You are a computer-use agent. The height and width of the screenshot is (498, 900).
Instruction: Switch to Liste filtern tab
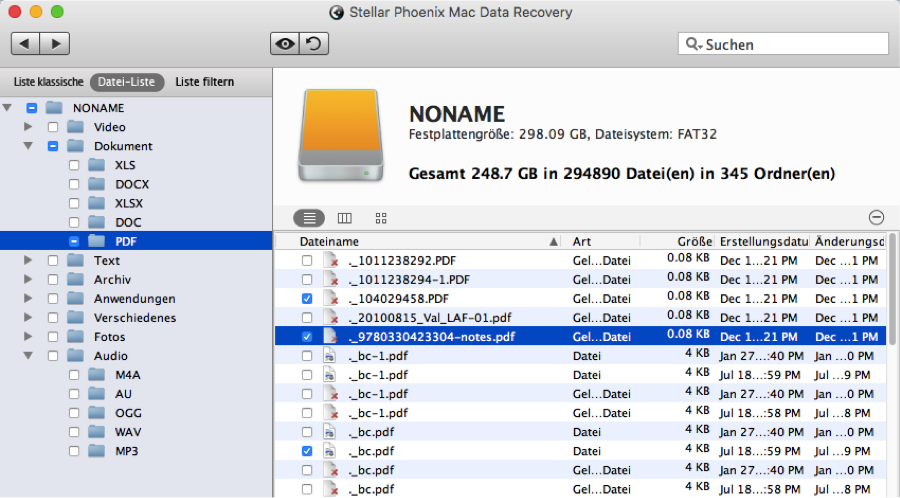tap(205, 82)
